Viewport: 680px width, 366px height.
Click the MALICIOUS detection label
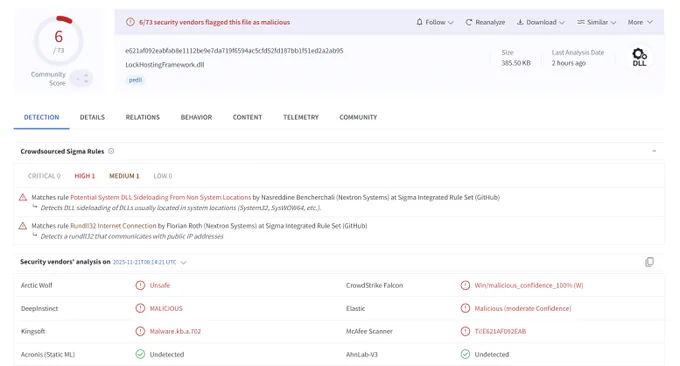coord(166,308)
